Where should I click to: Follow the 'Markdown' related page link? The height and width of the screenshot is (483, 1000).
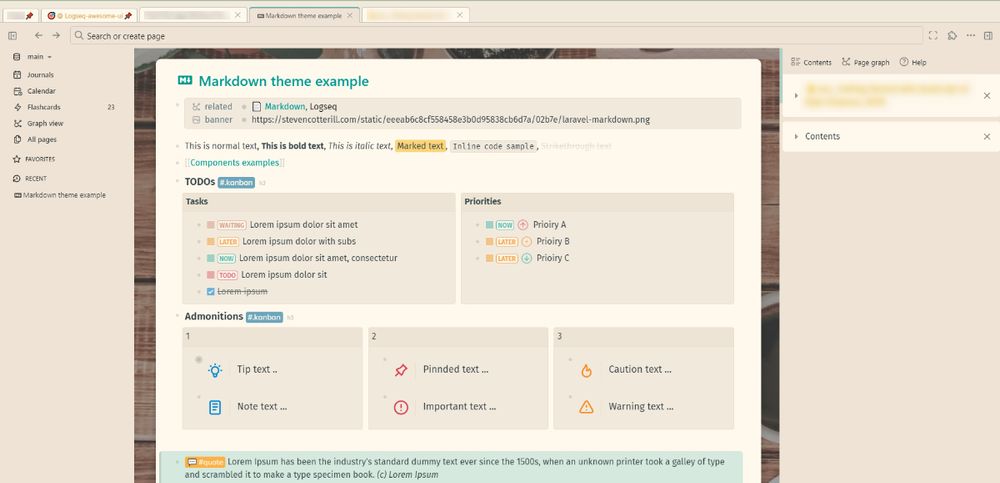point(284,106)
